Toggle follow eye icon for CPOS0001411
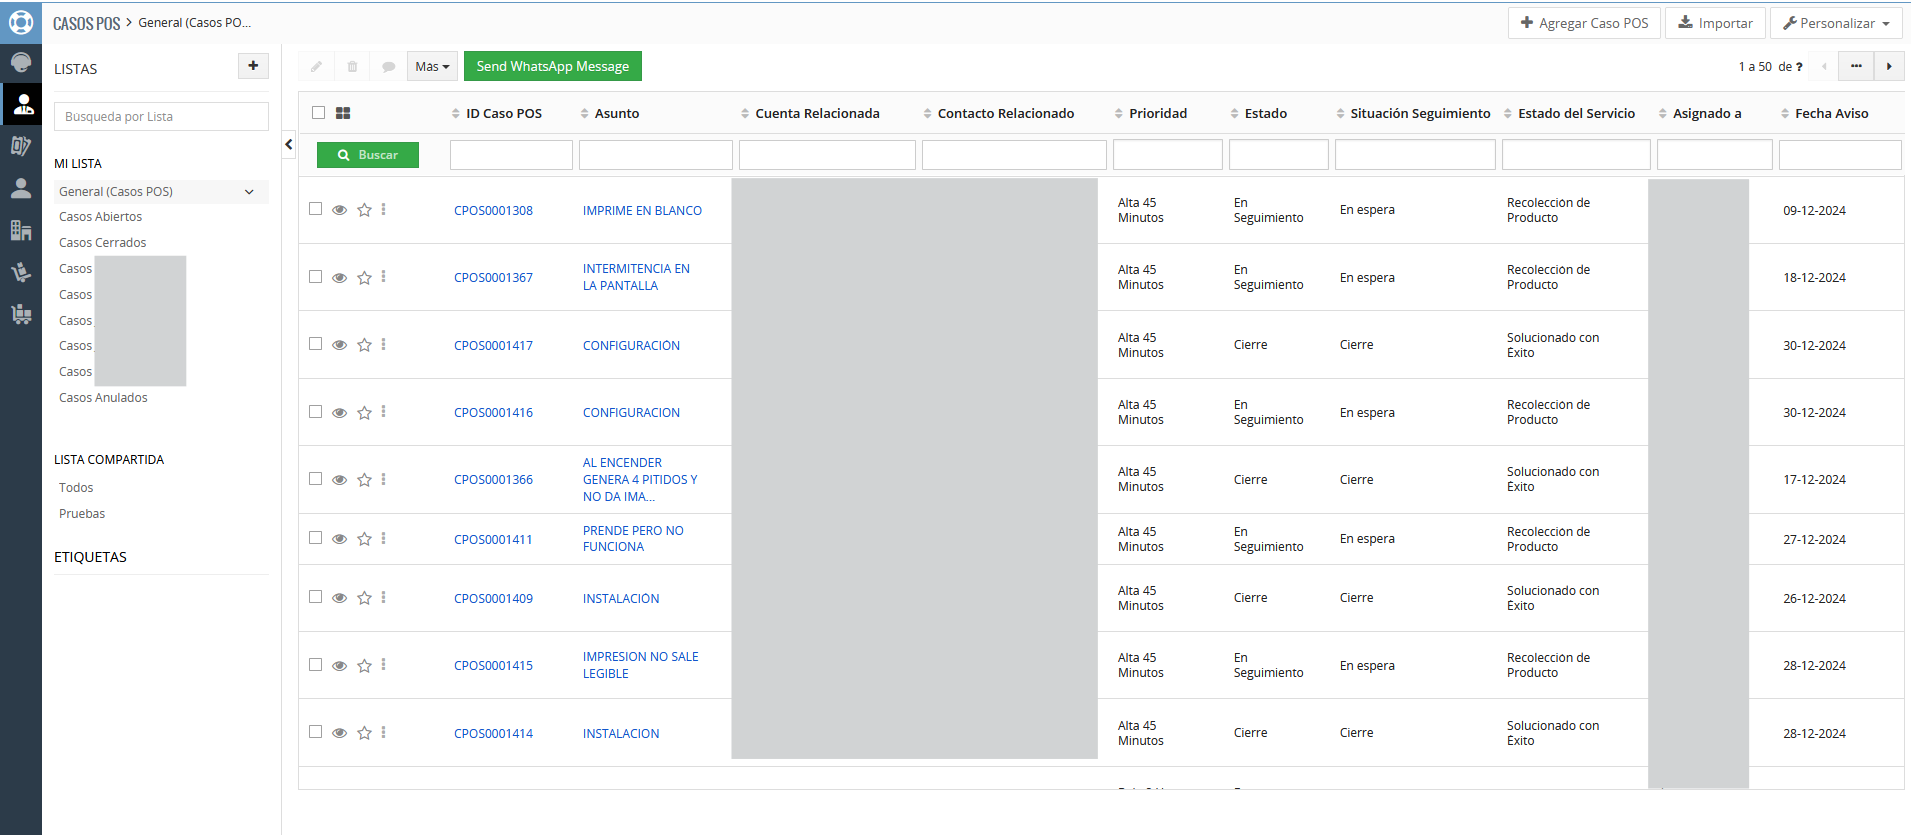The image size is (1911, 835). (340, 539)
